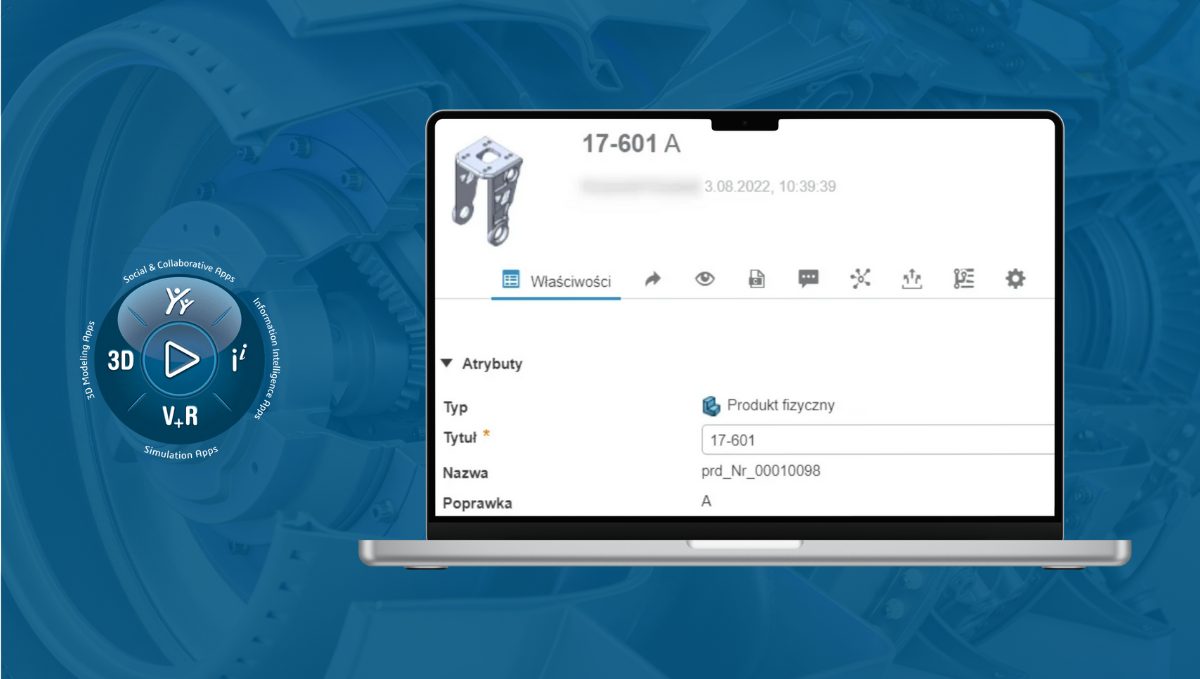Click the share arrow icon tab
The width and height of the screenshot is (1200, 679).
pos(653,280)
